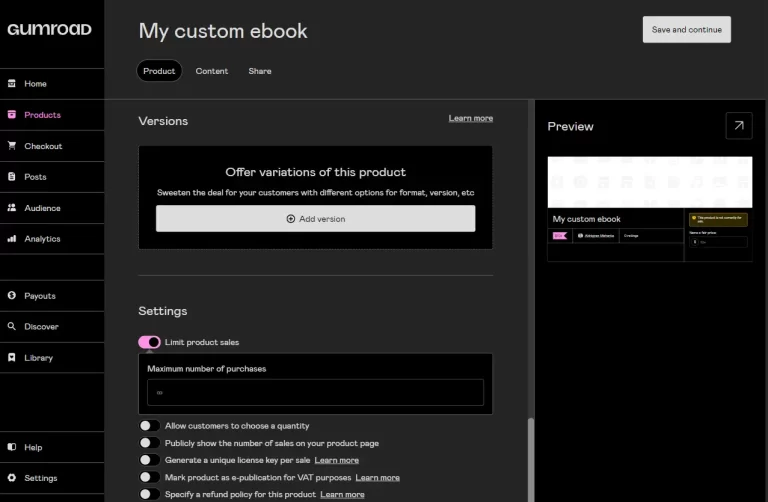Click the page vertical scrollbar thumb
The width and height of the screenshot is (768, 502).
[x=531, y=459]
